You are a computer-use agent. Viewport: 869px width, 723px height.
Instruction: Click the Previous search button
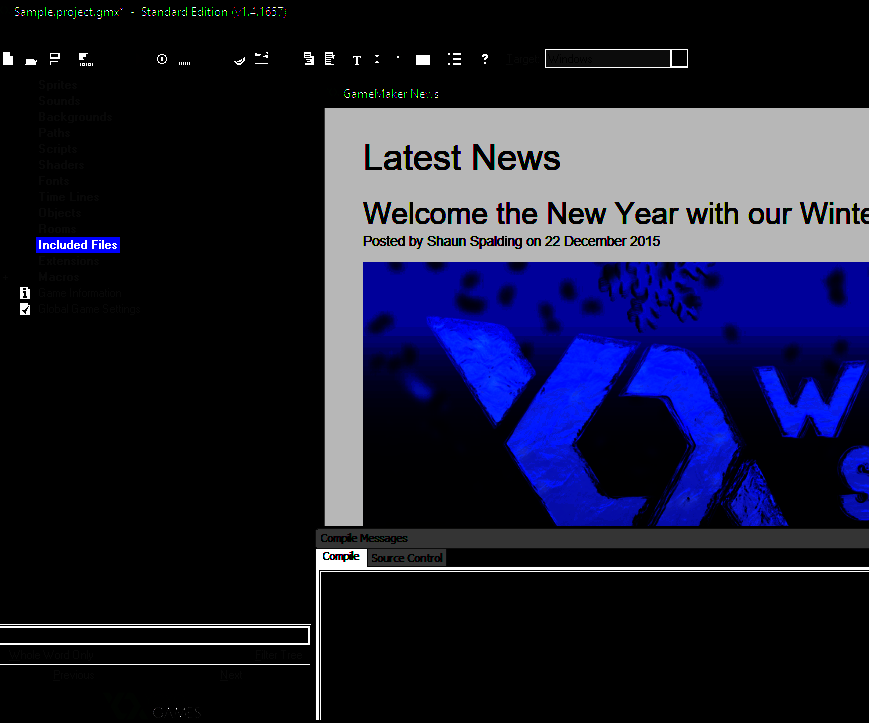point(74,675)
